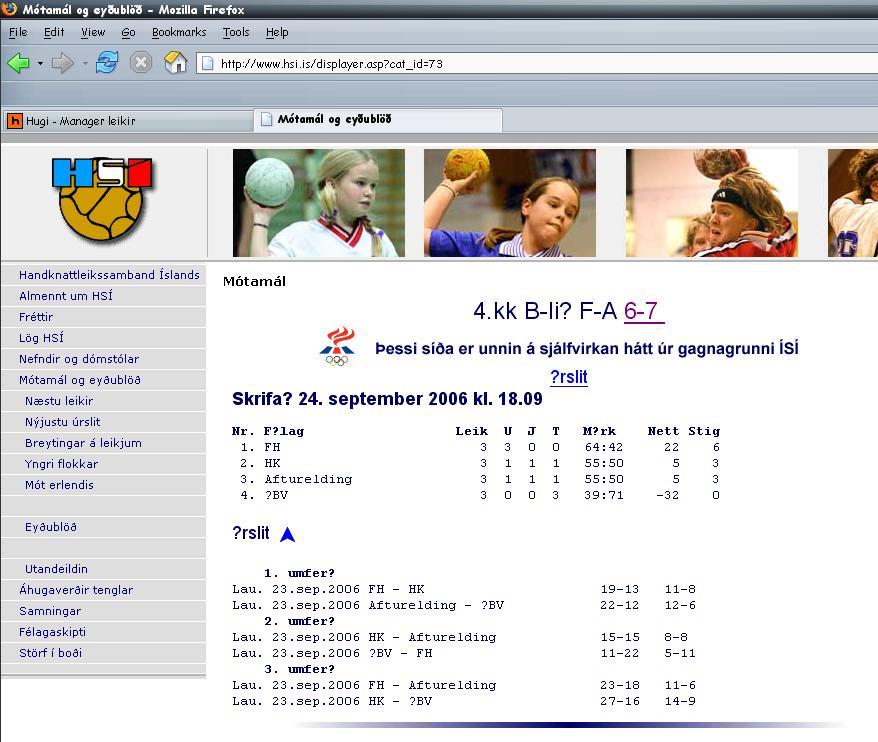Click the ?BV row in standings
The image size is (878, 742).
click(476, 495)
